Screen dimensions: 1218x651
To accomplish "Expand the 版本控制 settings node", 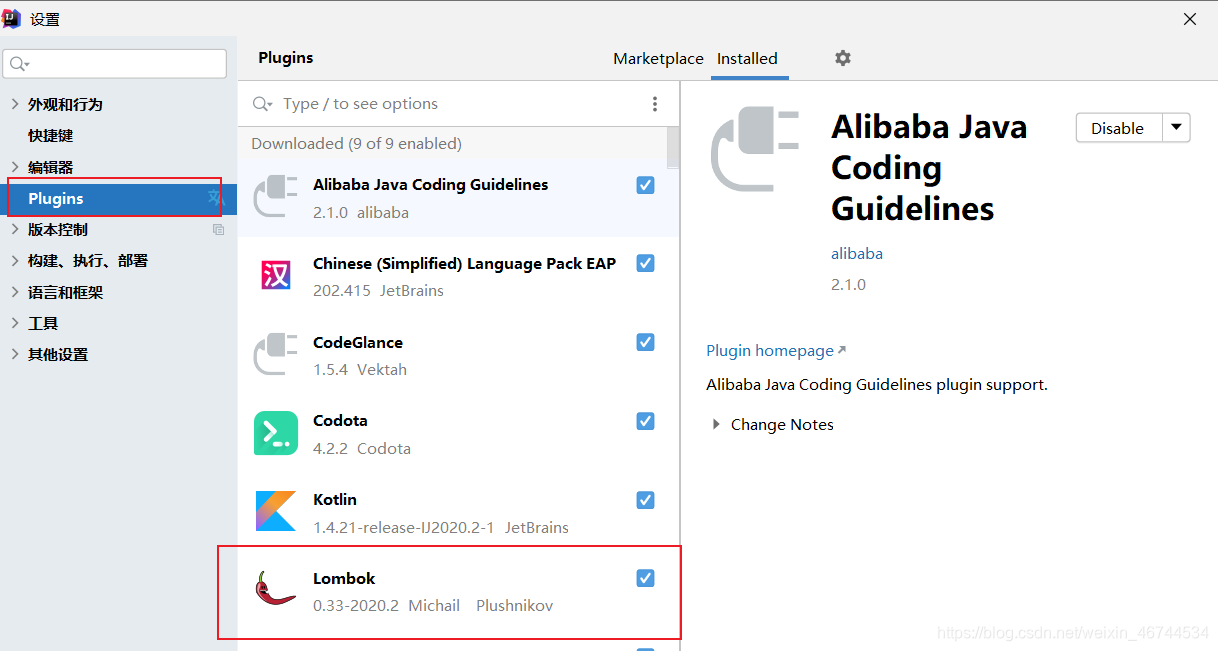I will point(14,230).
